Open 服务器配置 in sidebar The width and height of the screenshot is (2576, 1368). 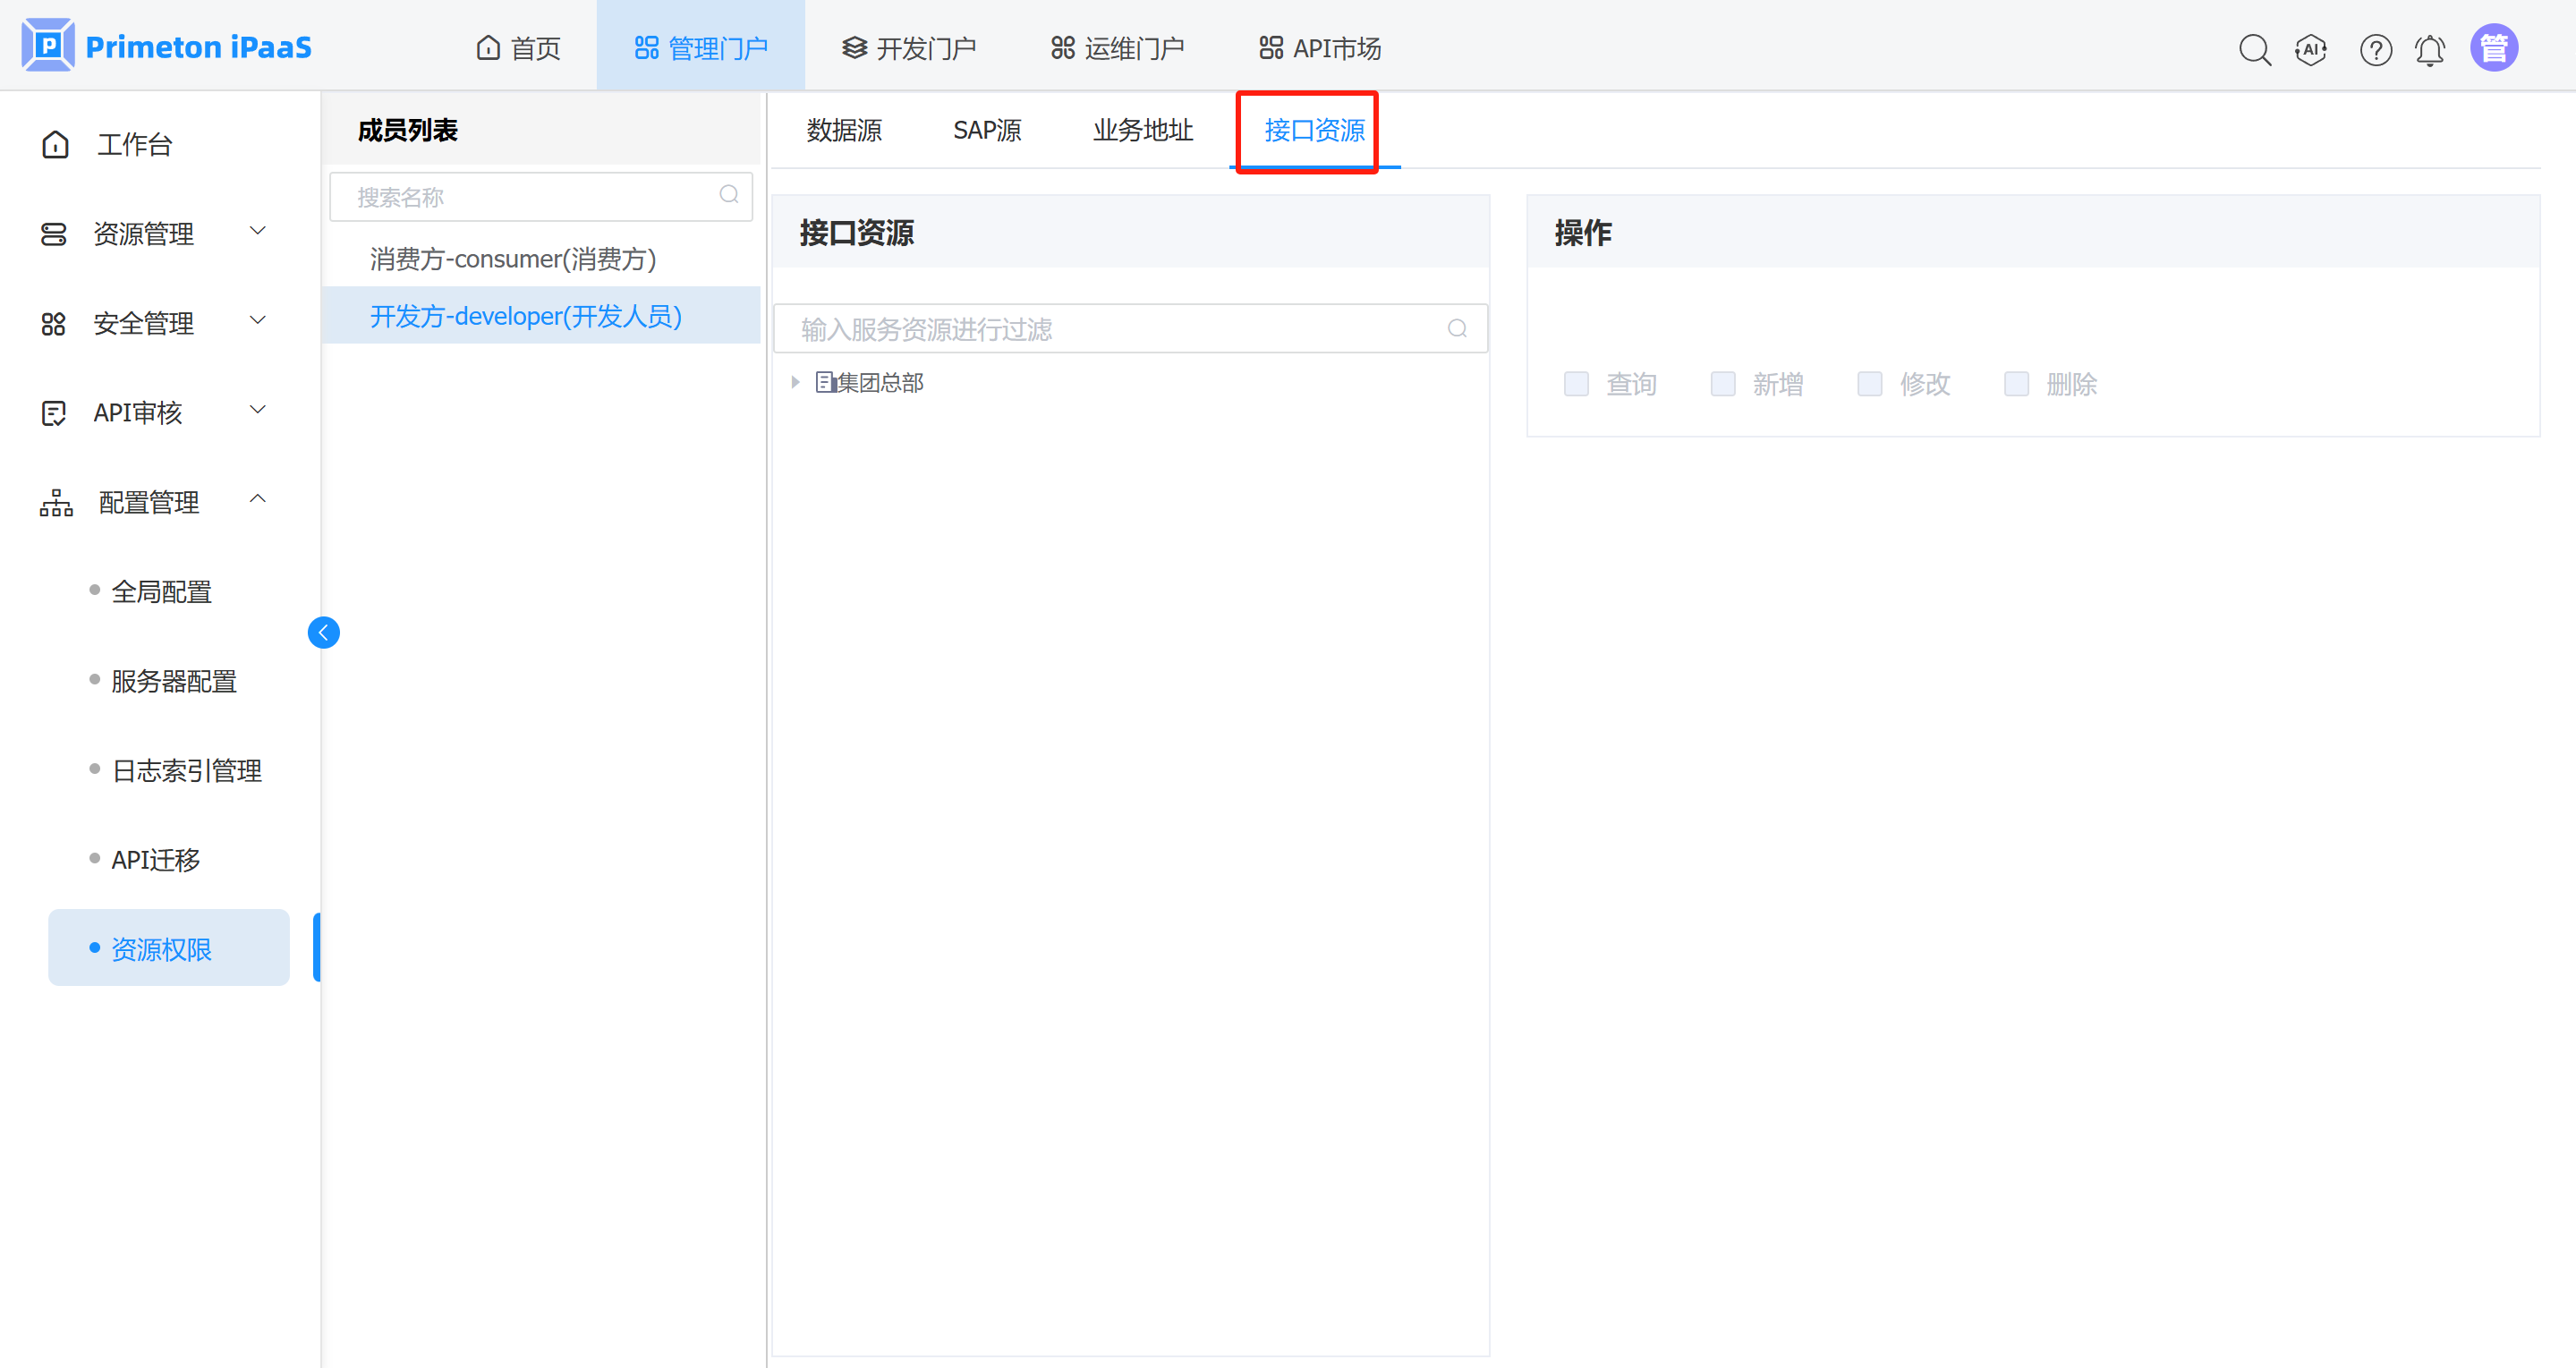tap(173, 681)
